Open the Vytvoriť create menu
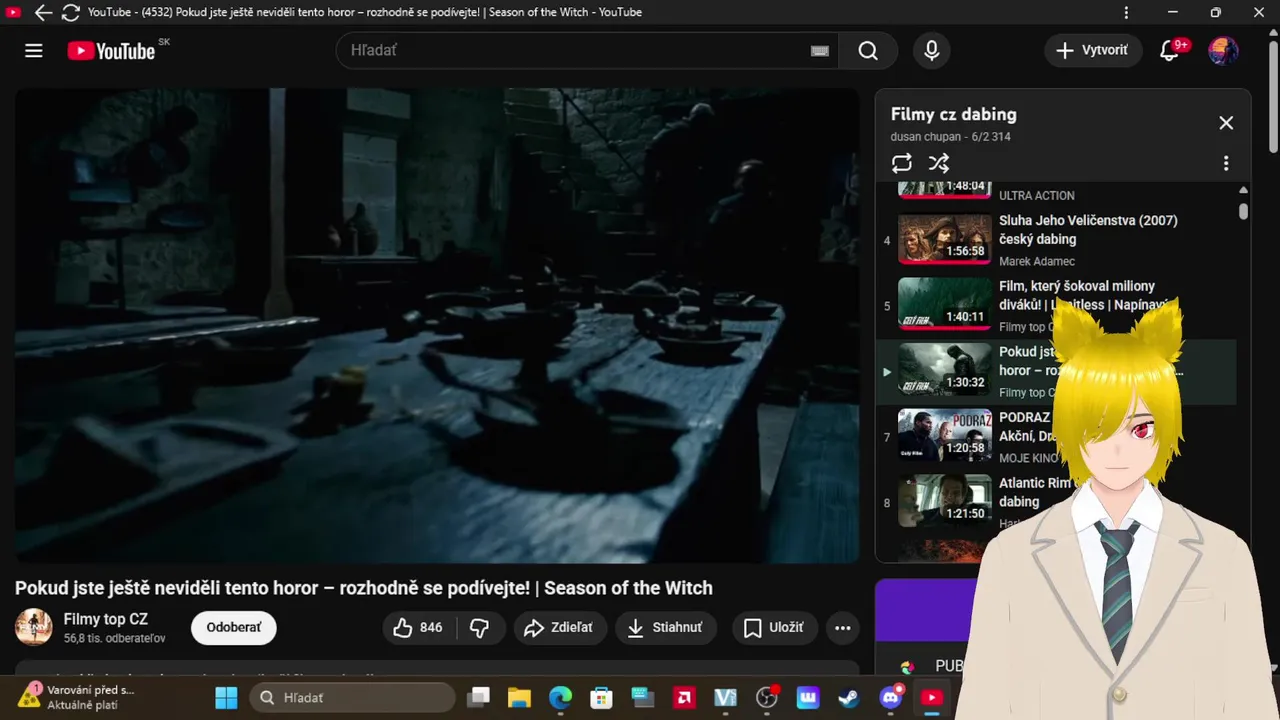Viewport: 1280px width, 720px height. (x=1093, y=51)
